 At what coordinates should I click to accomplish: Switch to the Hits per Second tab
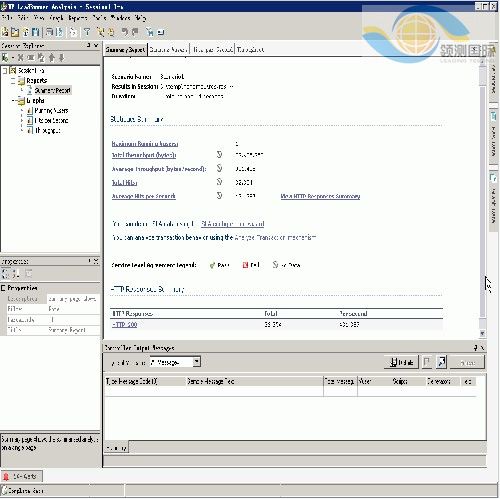pos(212,49)
